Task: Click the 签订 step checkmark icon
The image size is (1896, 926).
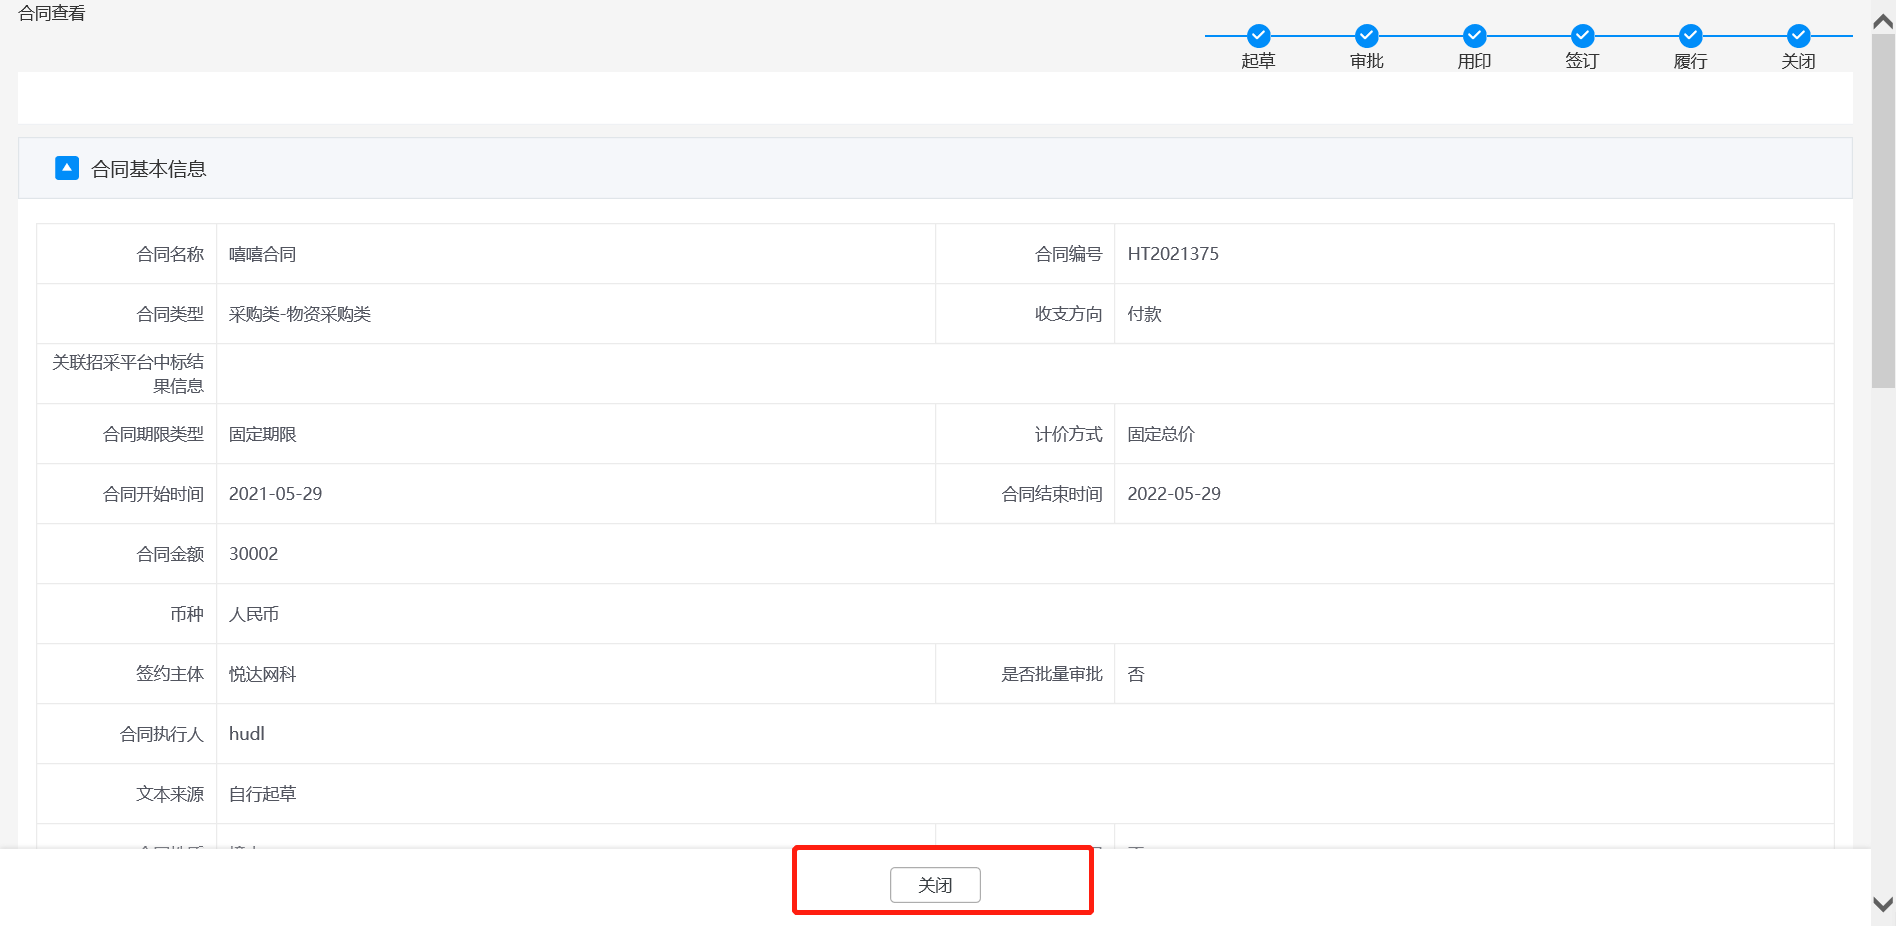Action: (1582, 36)
